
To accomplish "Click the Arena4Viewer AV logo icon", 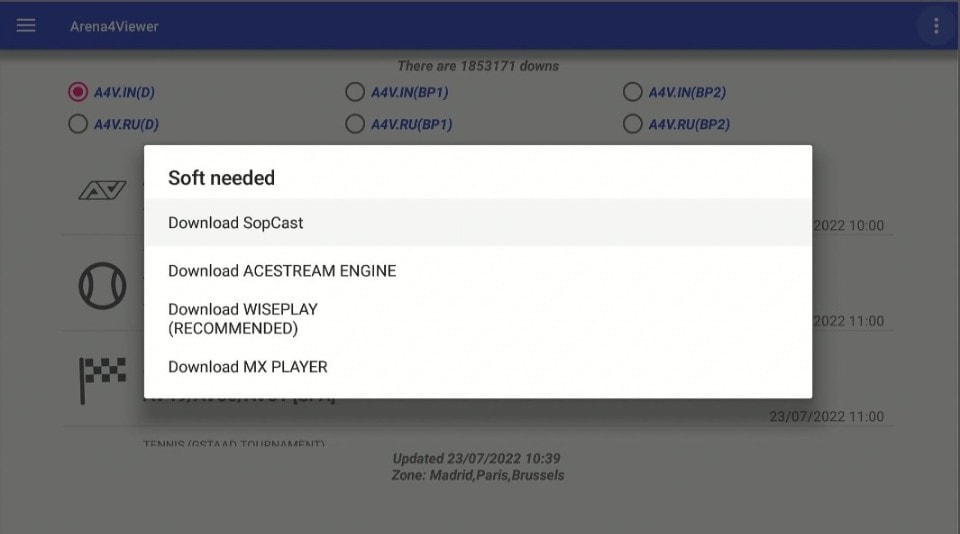I will point(102,190).
